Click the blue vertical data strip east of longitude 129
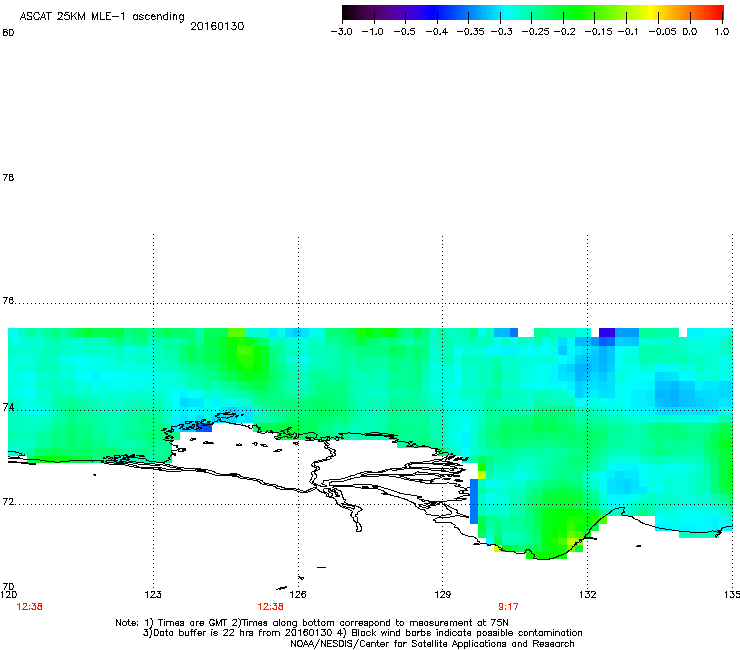The height and width of the screenshot is (650, 740). (x=474, y=501)
